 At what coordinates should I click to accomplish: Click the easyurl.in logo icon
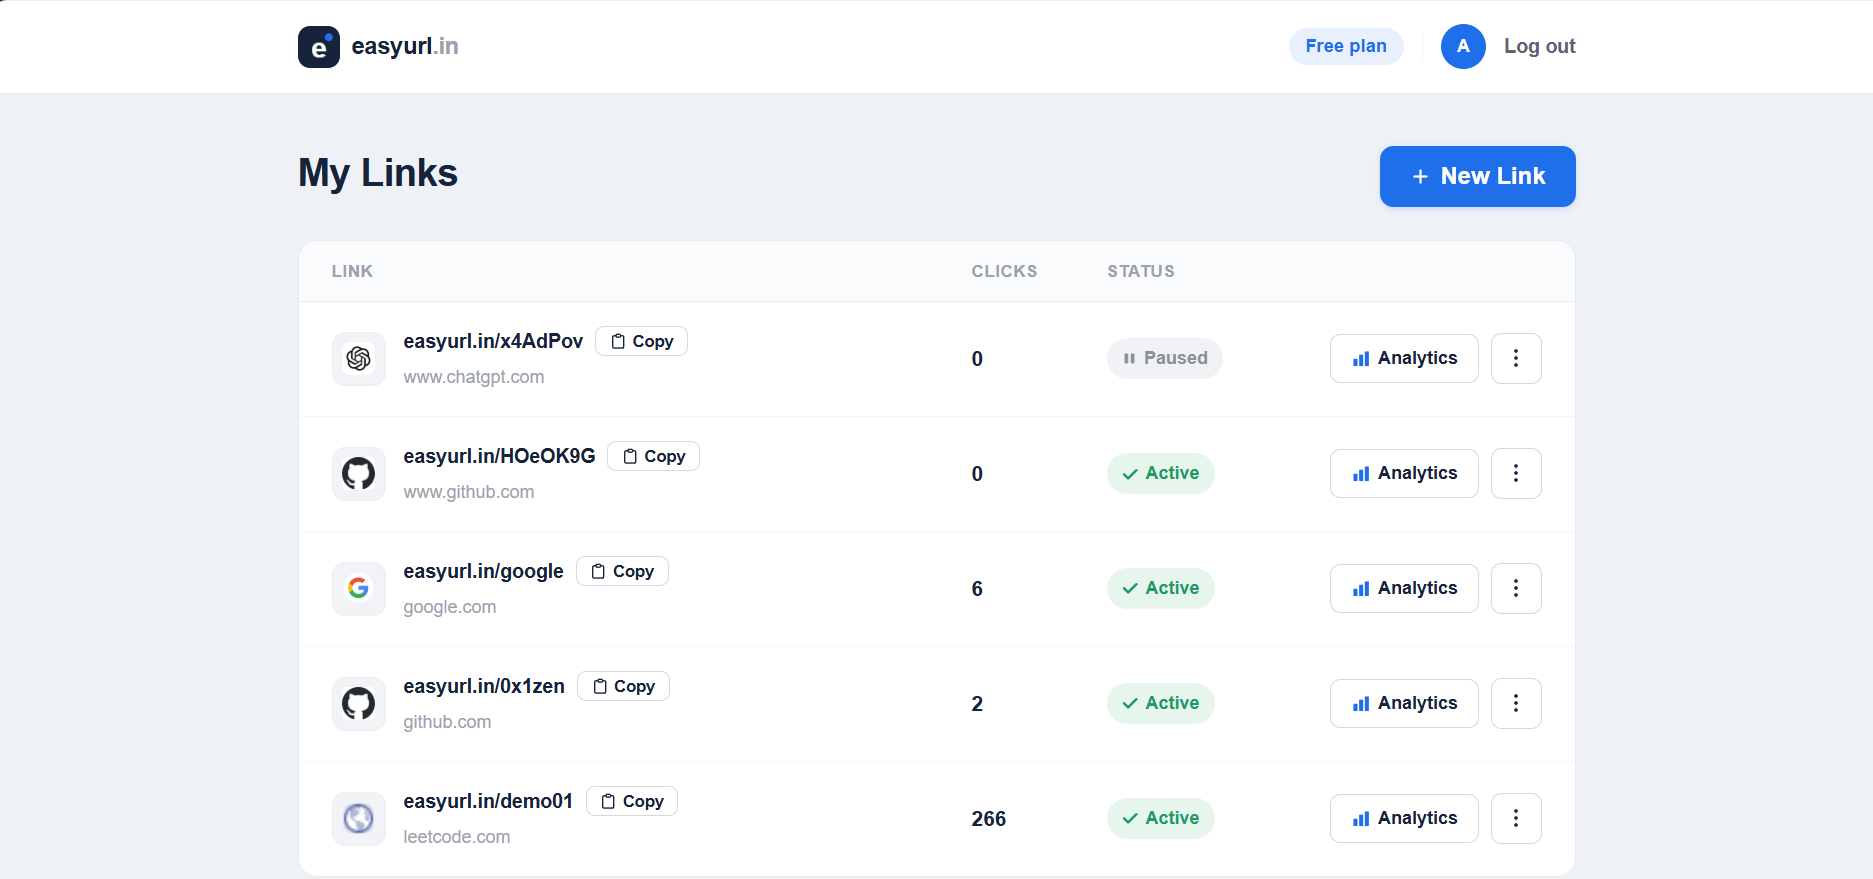click(318, 47)
